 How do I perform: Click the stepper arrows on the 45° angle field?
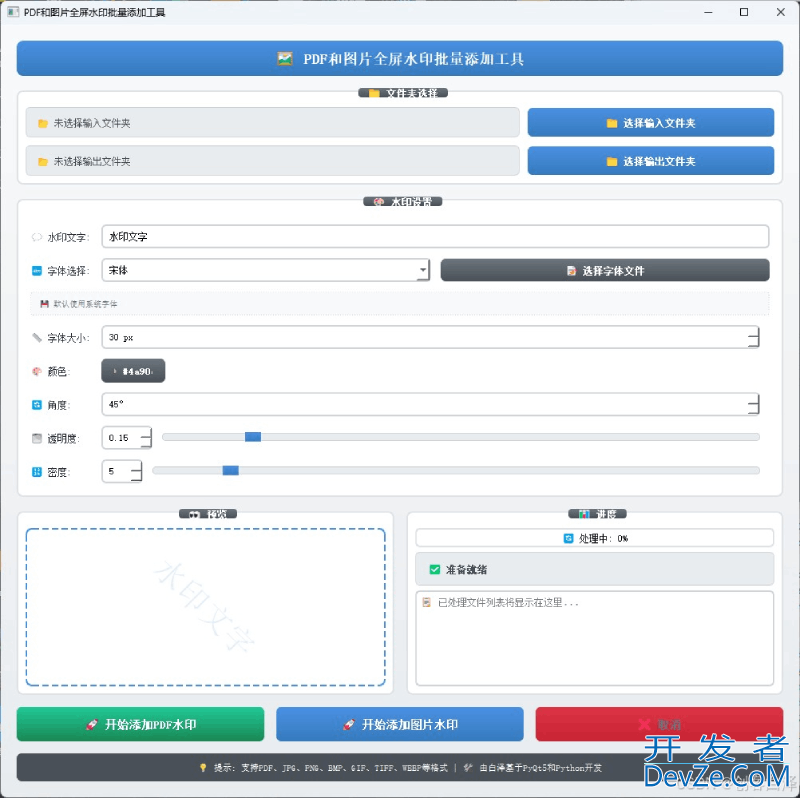tap(753, 404)
